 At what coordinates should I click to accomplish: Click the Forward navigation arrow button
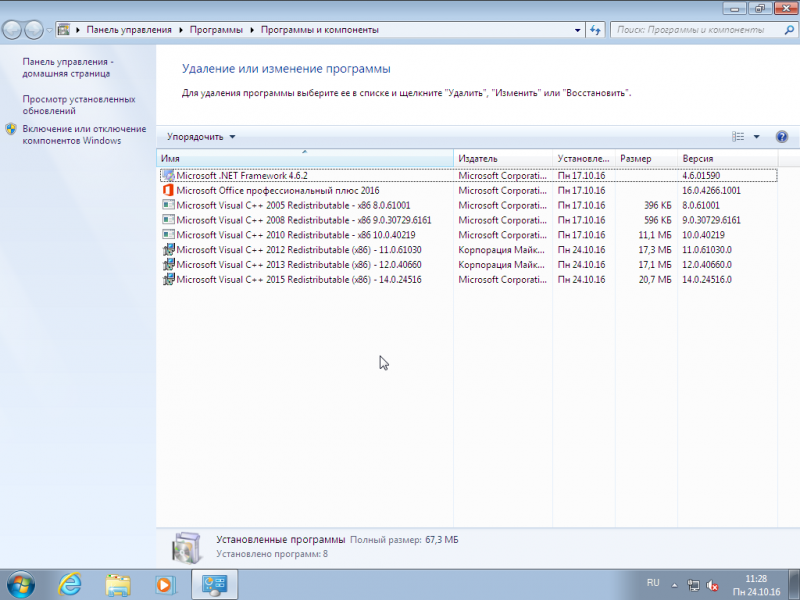coord(34,30)
